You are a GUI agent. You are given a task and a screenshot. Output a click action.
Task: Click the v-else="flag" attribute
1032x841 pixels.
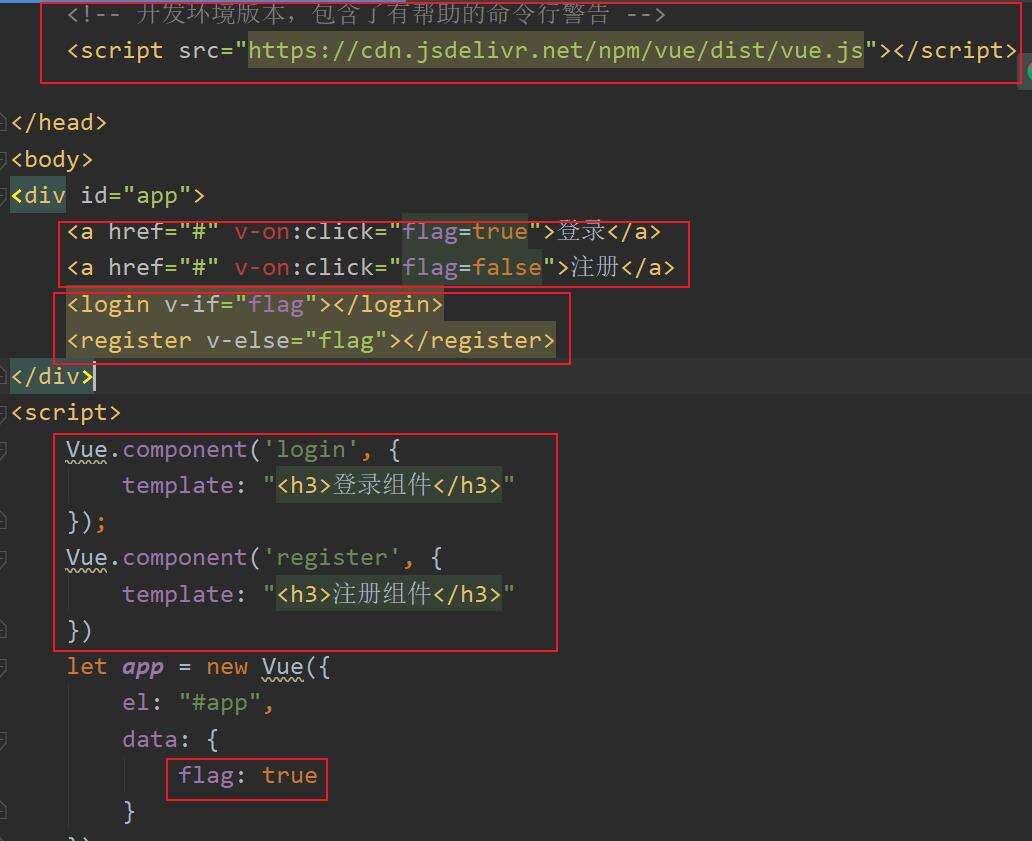click(x=296, y=340)
